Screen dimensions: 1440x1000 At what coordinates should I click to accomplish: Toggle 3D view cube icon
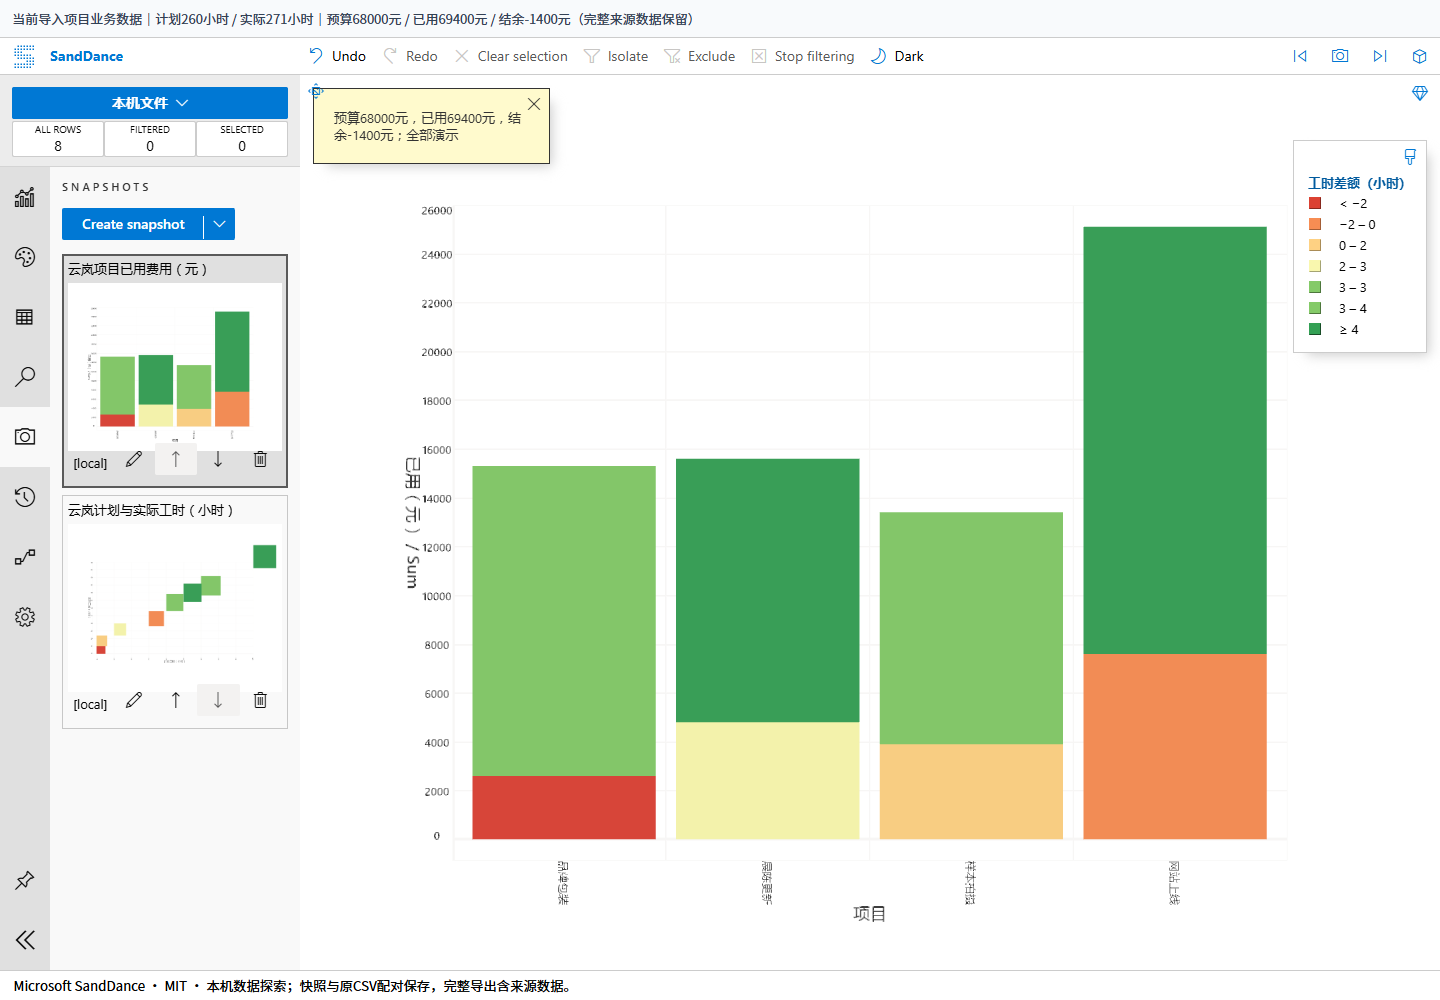(1419, 56)
